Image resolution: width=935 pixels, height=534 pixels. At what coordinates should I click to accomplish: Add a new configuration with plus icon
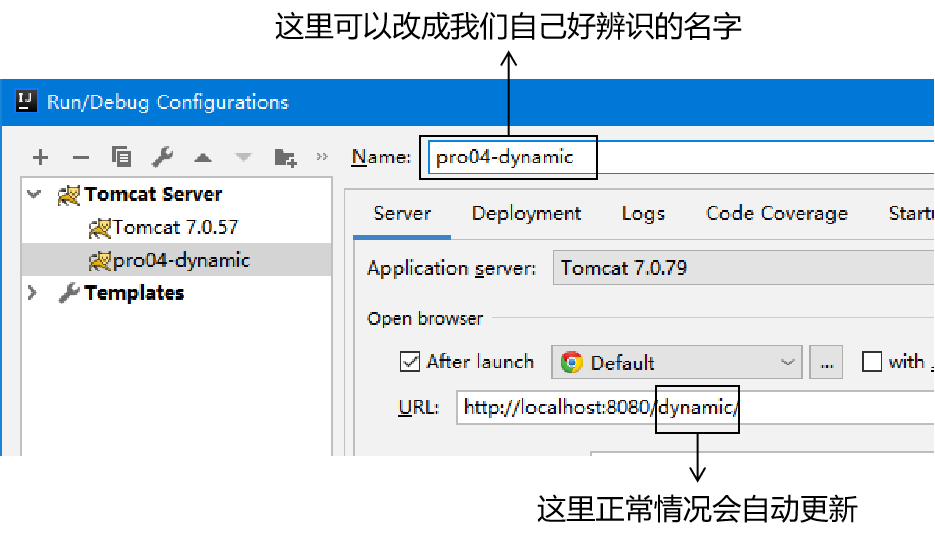(41, 157)
